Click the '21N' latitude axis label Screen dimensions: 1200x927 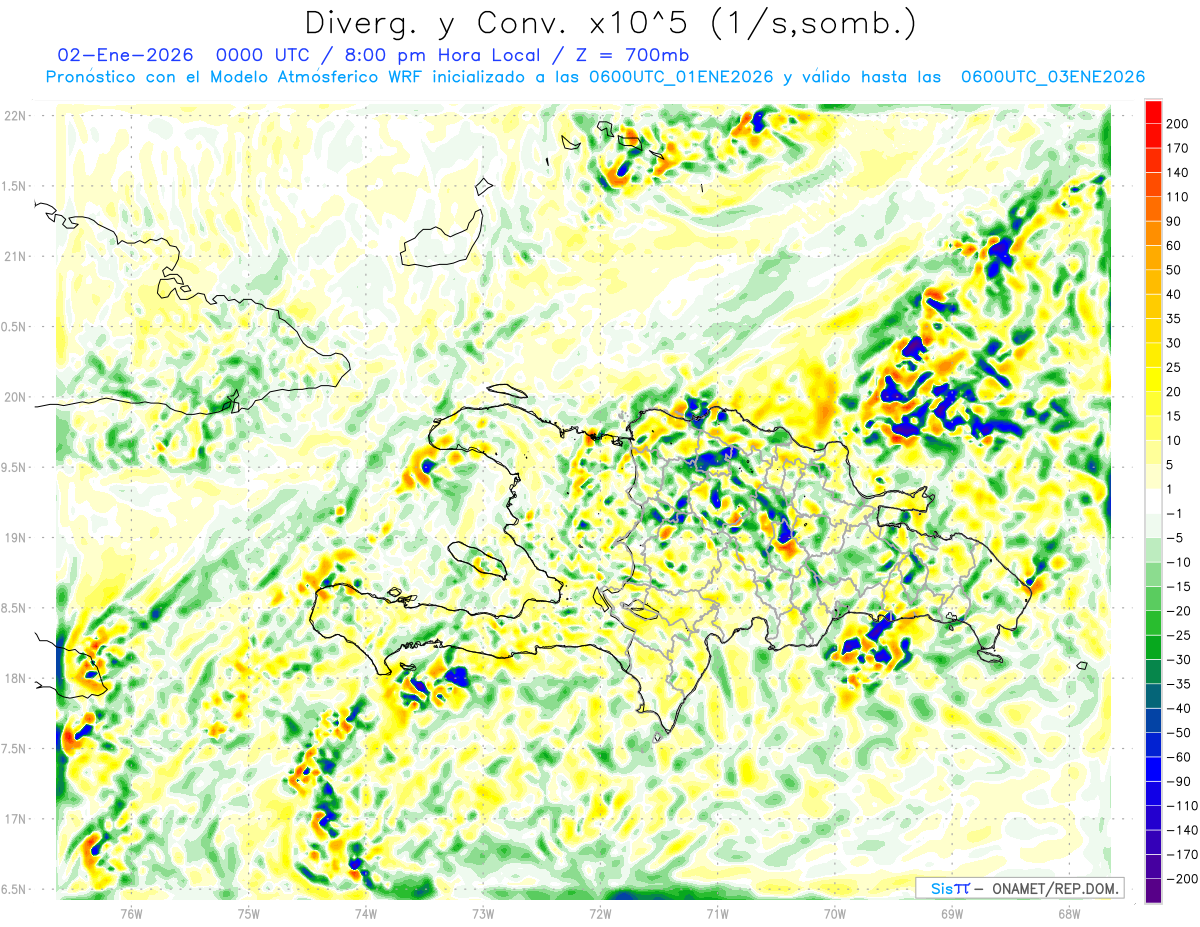click(15, 256)
